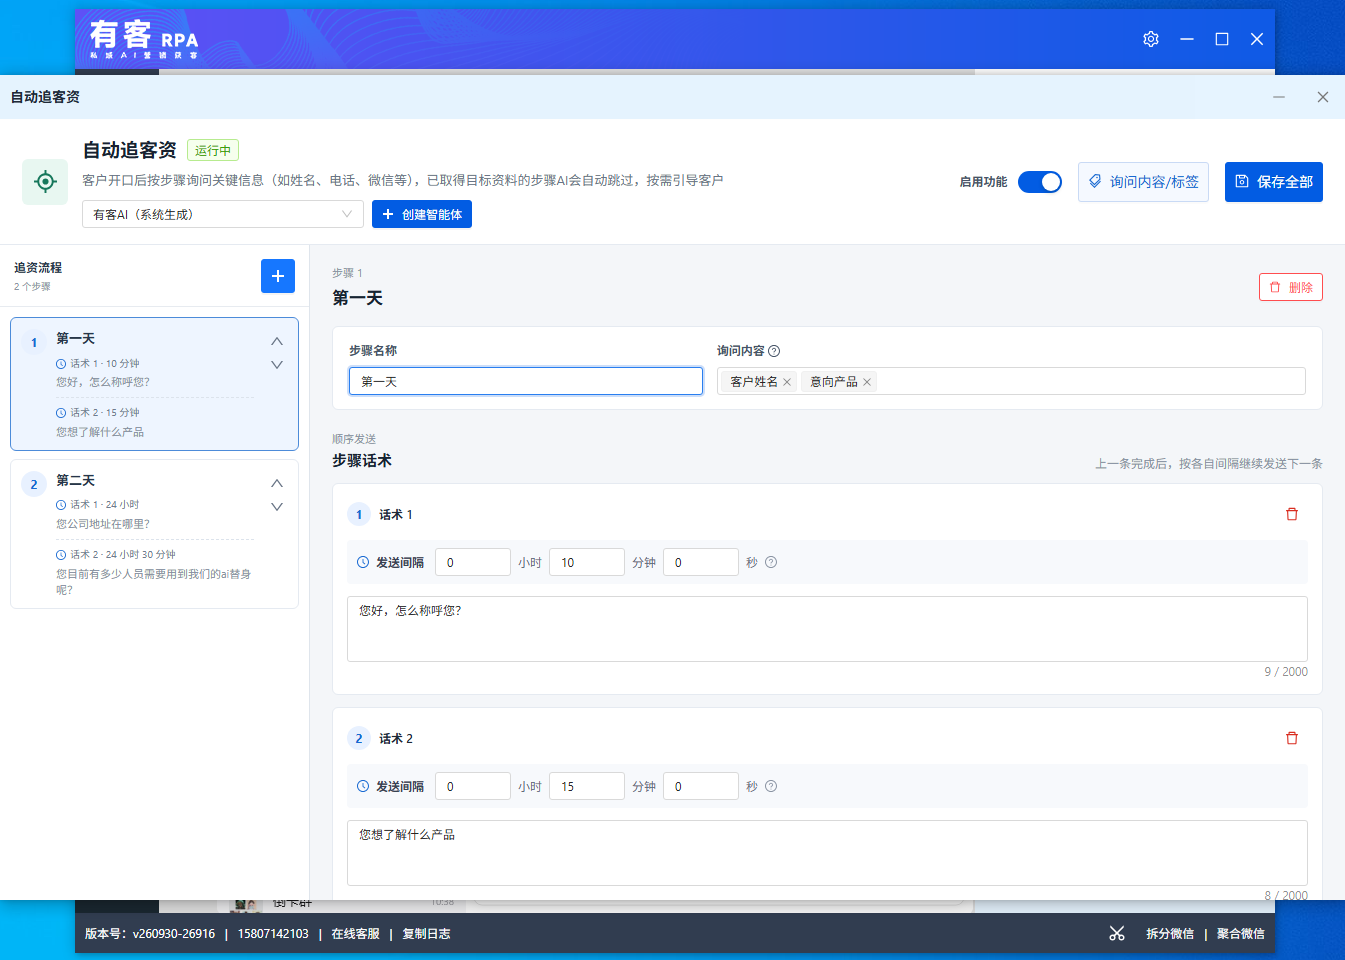Click the 分钟 field showing 10
Image resolution: width=1345 pixels, height=960 pixels.
click(x=587, y=562)
